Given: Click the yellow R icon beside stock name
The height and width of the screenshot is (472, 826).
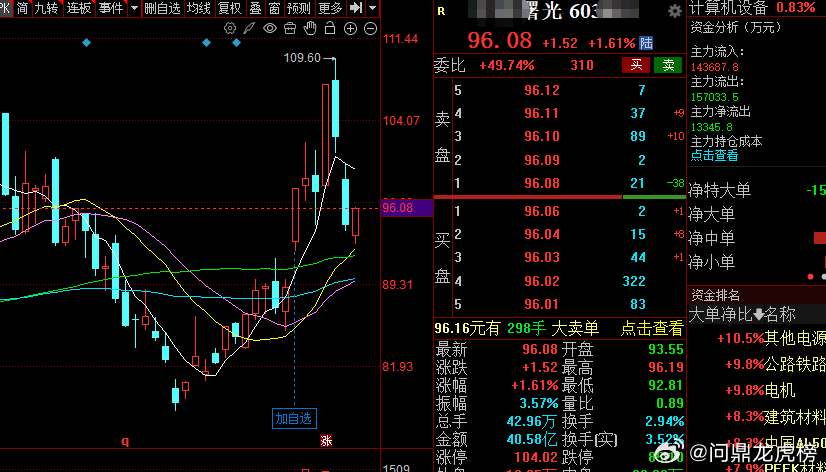Looking at the screenshot, I should click(441, 12).
